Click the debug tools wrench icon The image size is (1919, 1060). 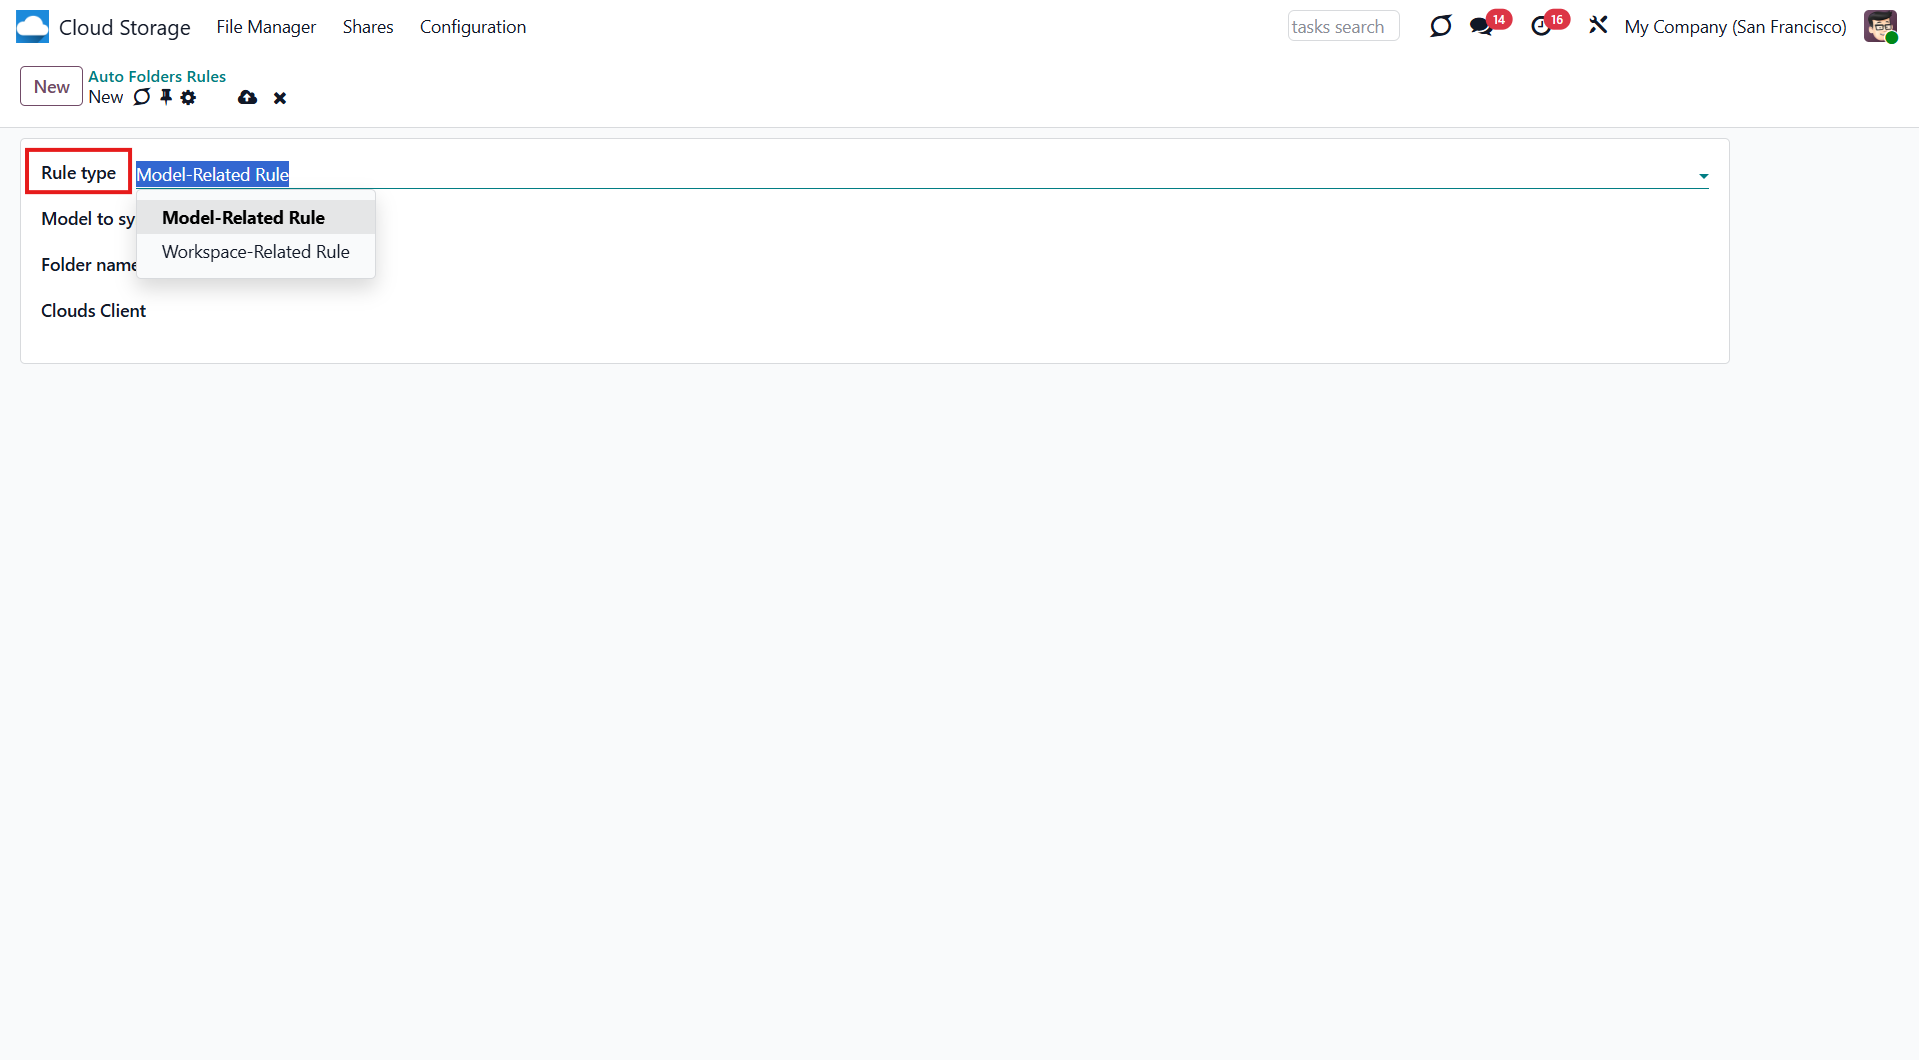click(1598, 26)
